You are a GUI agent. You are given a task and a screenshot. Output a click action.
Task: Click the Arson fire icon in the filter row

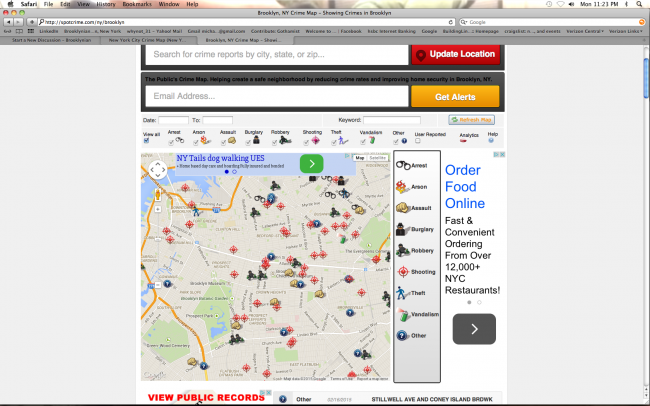pyautogui.click(x=205, y=141)
